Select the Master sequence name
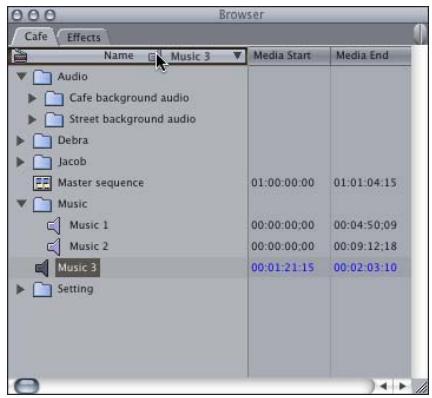Viewport: 432px width, 398px height. point(101,183)
